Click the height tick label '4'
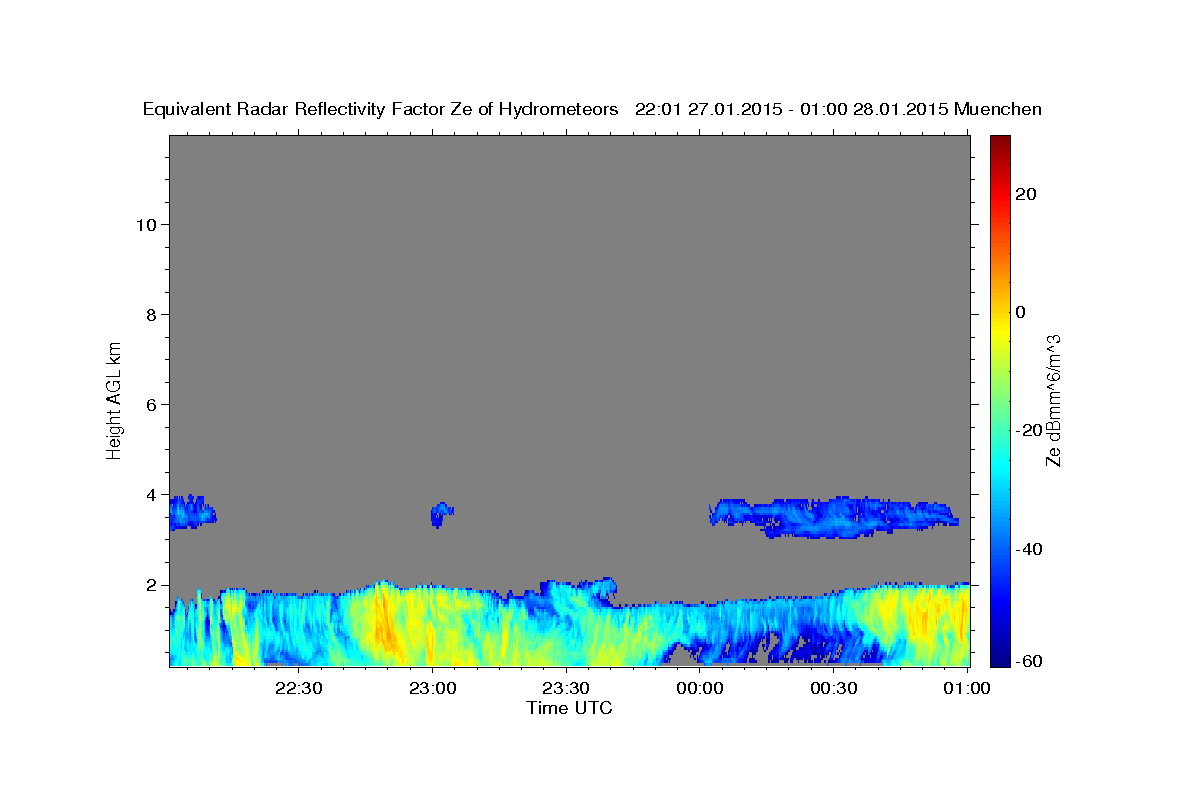The image size is (1200, 800). click(151, 495)
